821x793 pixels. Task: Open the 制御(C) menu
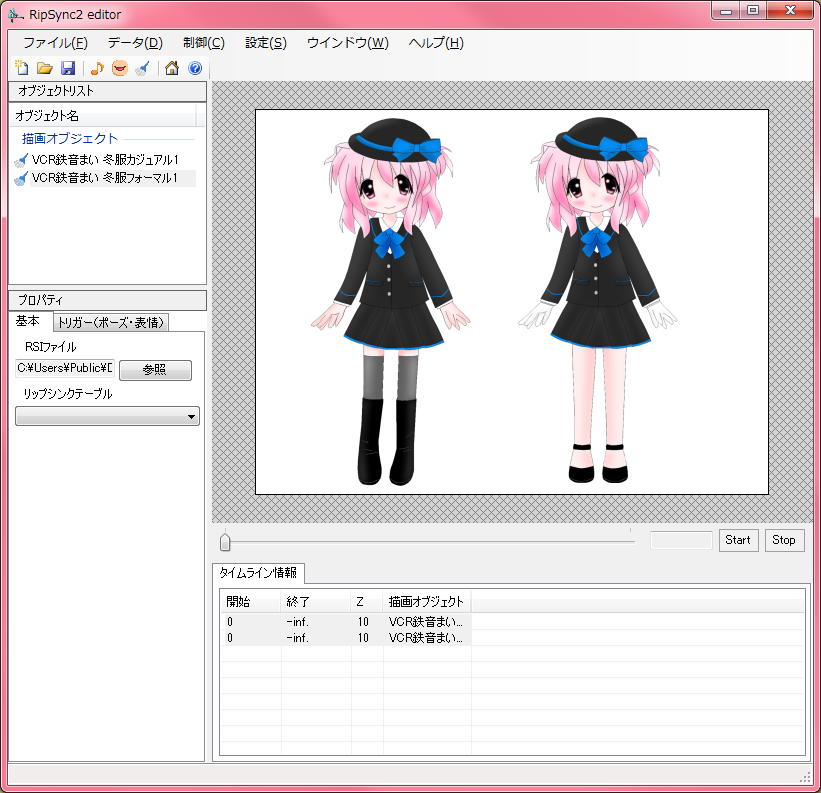pyautogui.click(x=204, y=43)
